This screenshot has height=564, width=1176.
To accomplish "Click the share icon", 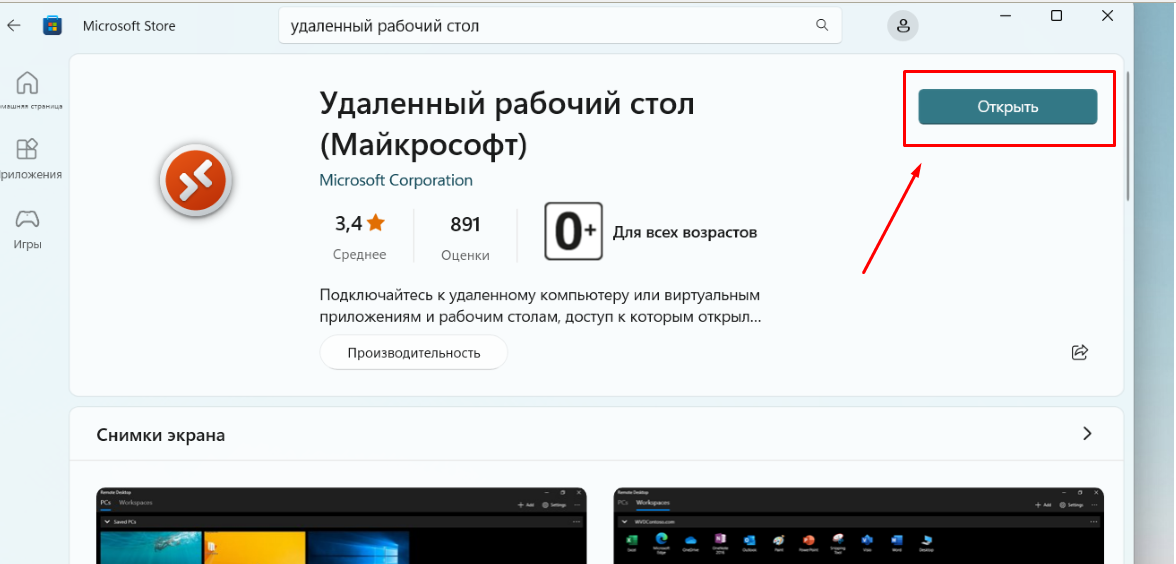I will click(1079, 352).
